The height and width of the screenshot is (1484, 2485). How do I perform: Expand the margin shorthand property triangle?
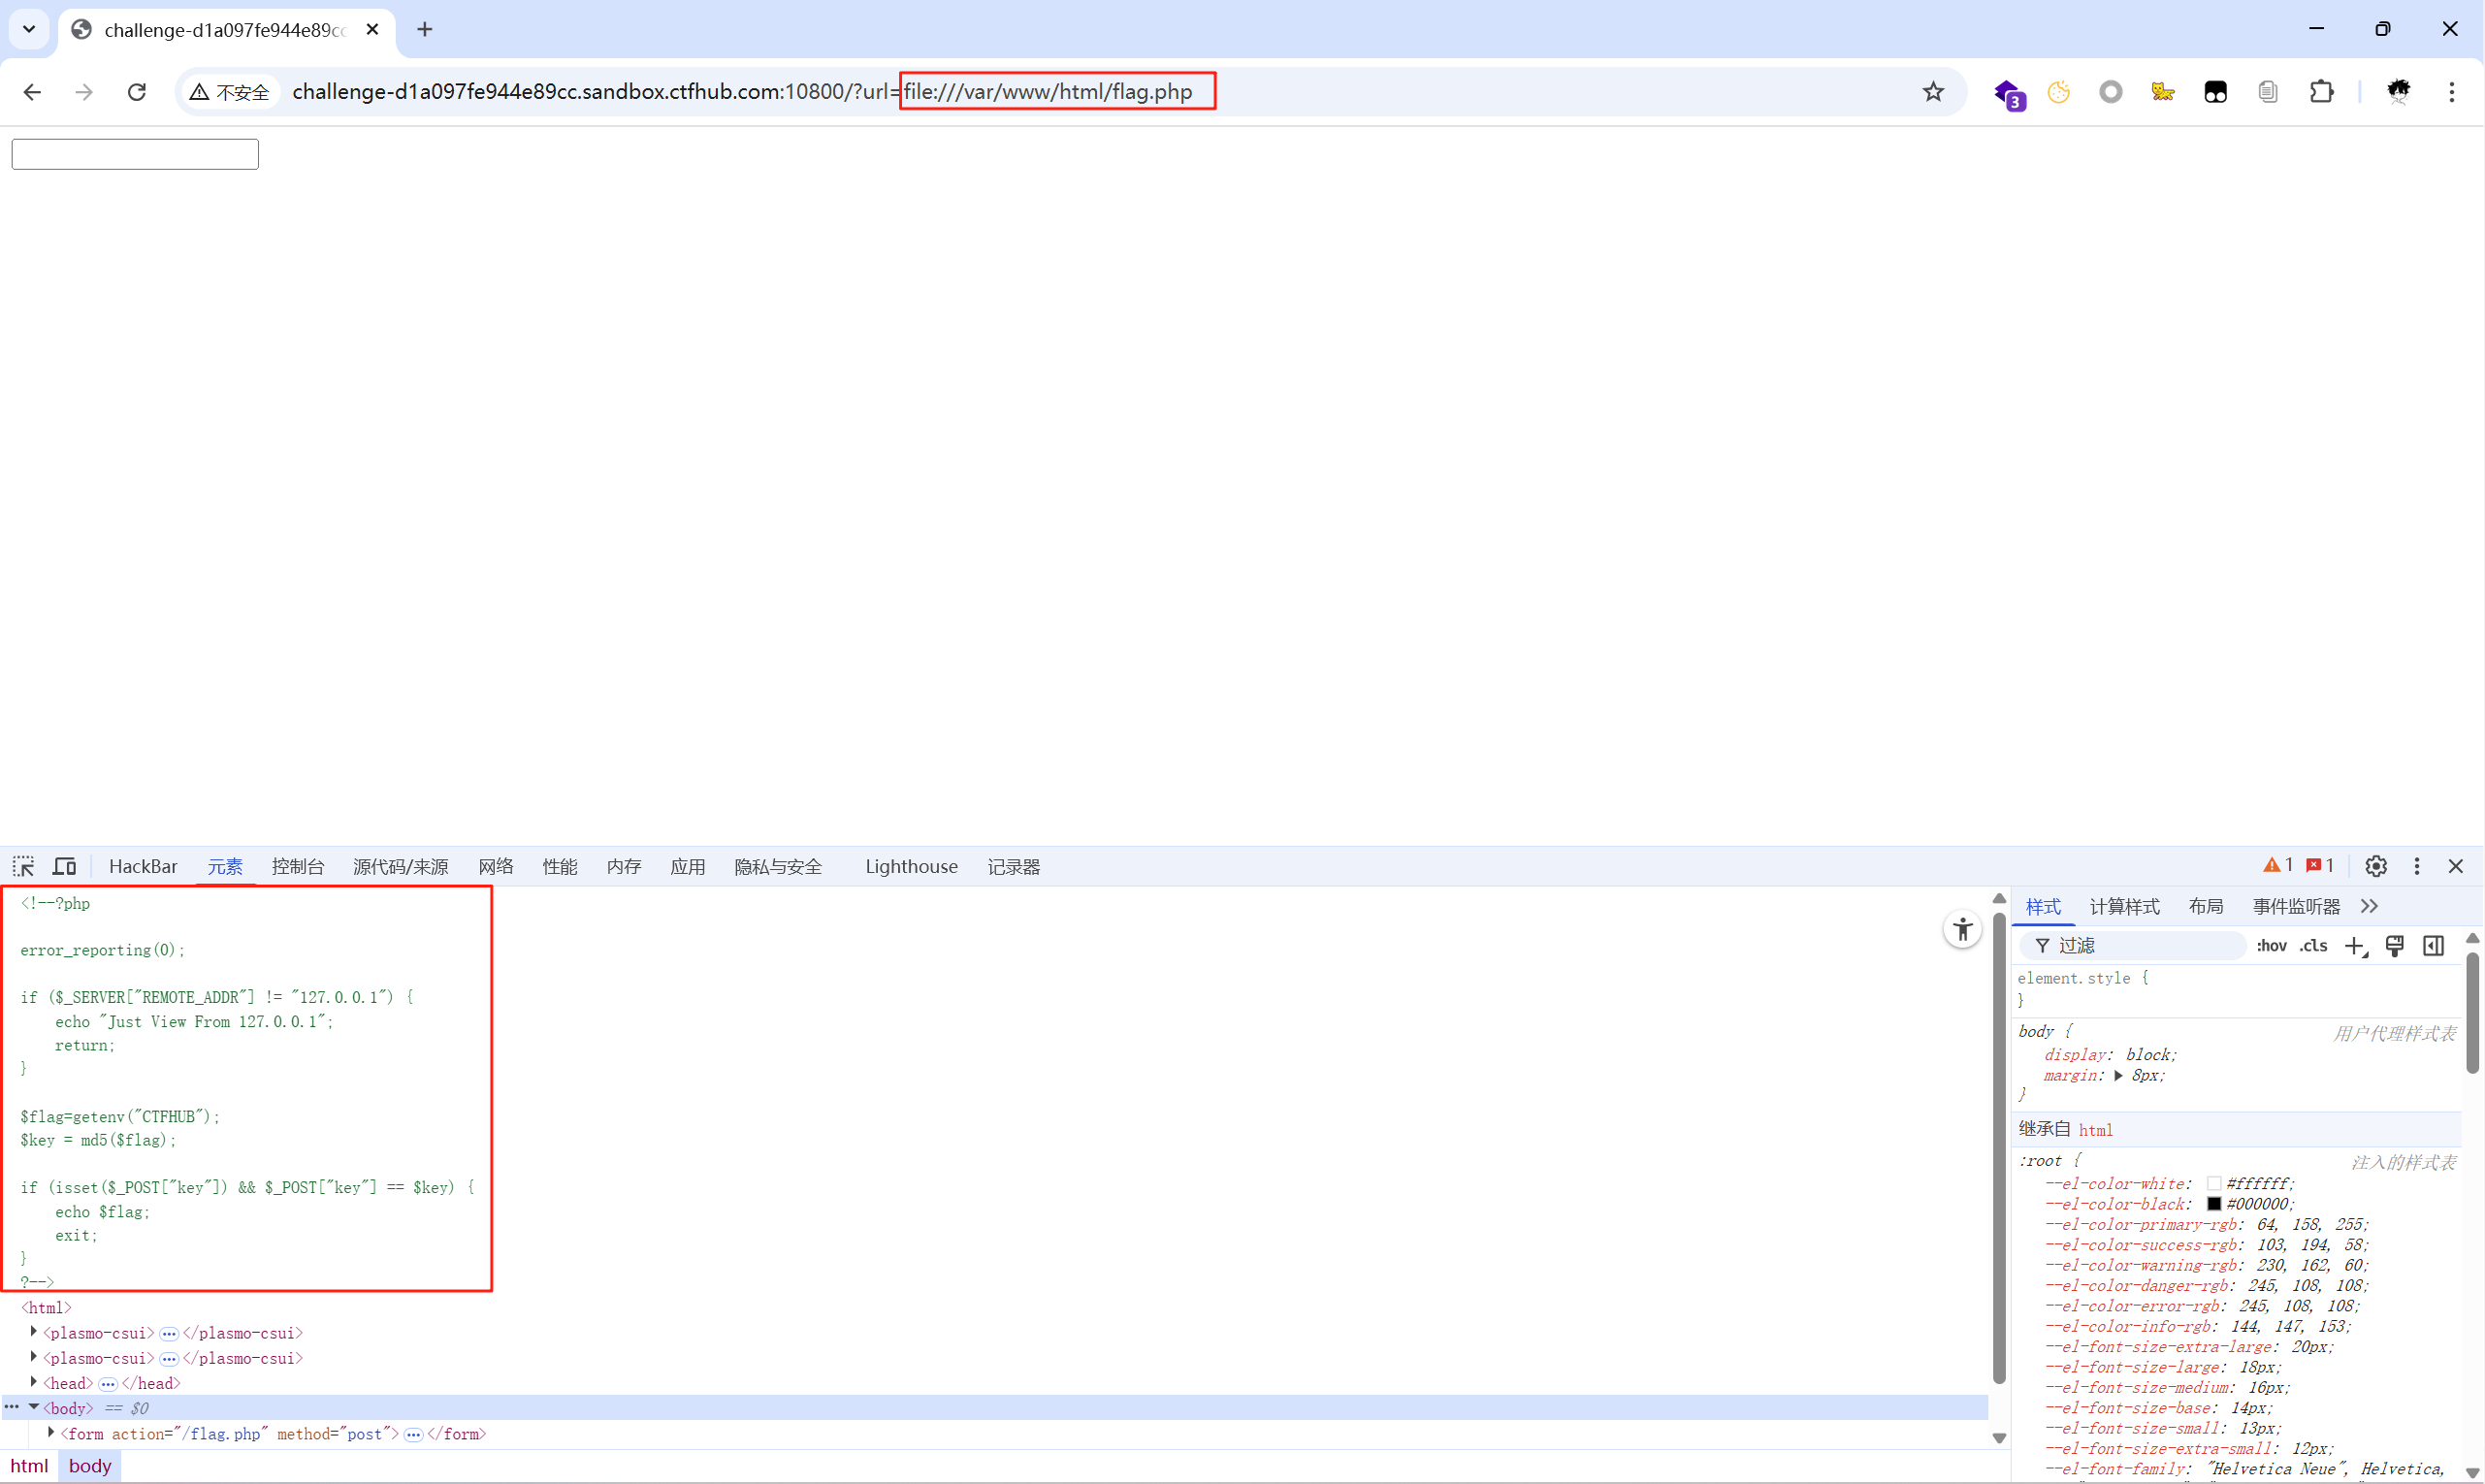(x=2118, y=1076)
